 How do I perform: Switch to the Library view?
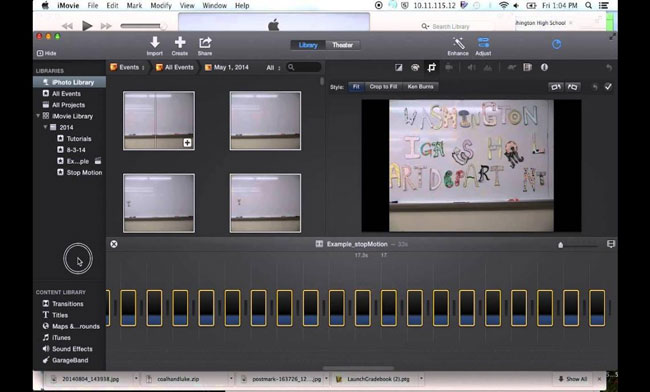pyautogui.click(x=308, y=45)
